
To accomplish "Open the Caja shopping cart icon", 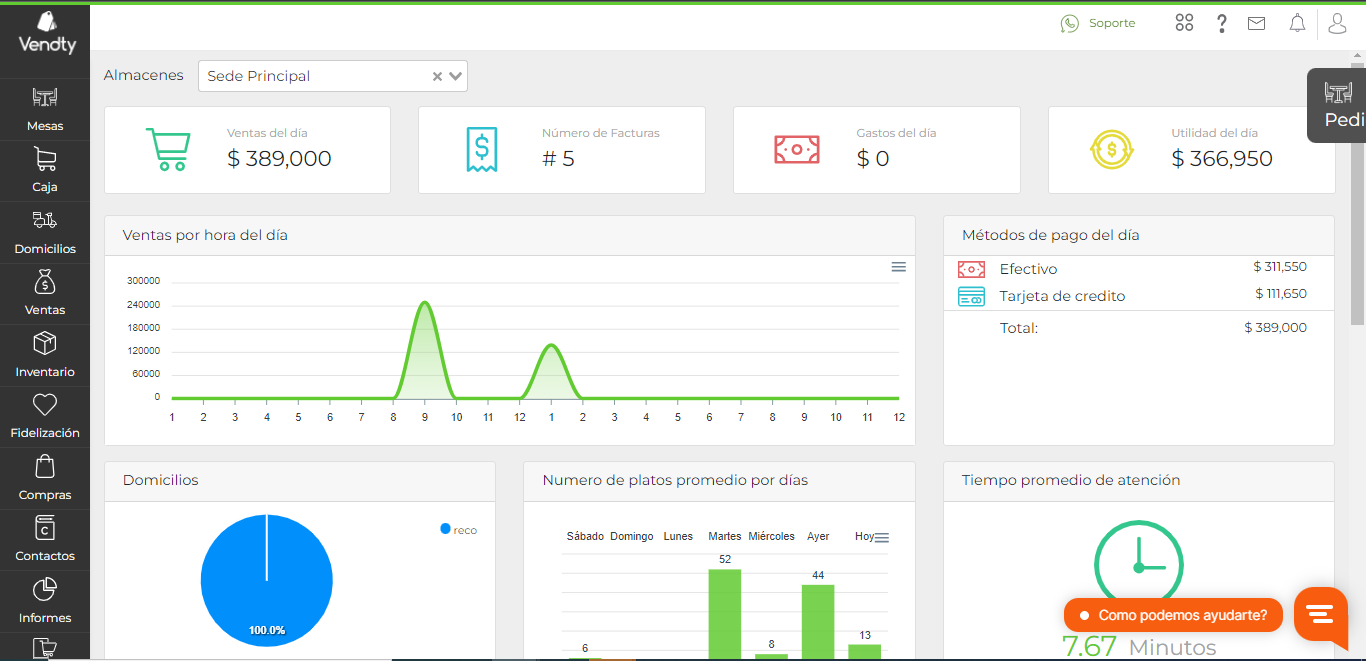I will coord(45,160).
